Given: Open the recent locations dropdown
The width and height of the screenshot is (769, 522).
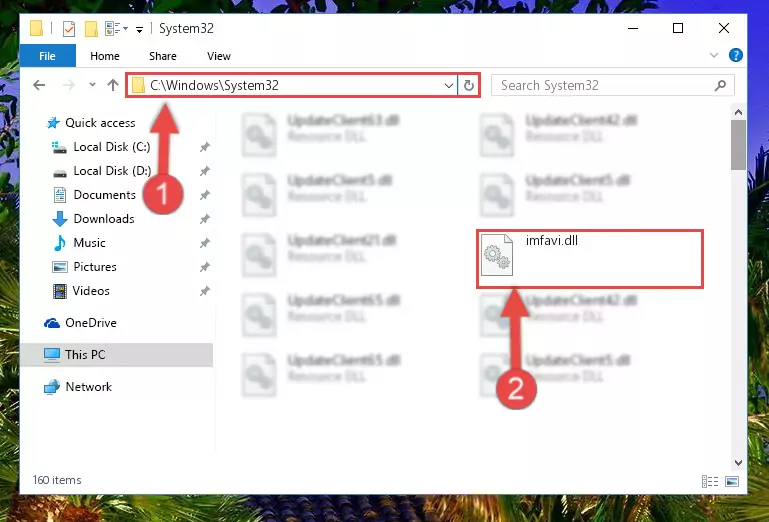Looking at the screenshot, I should click(92, 85).
